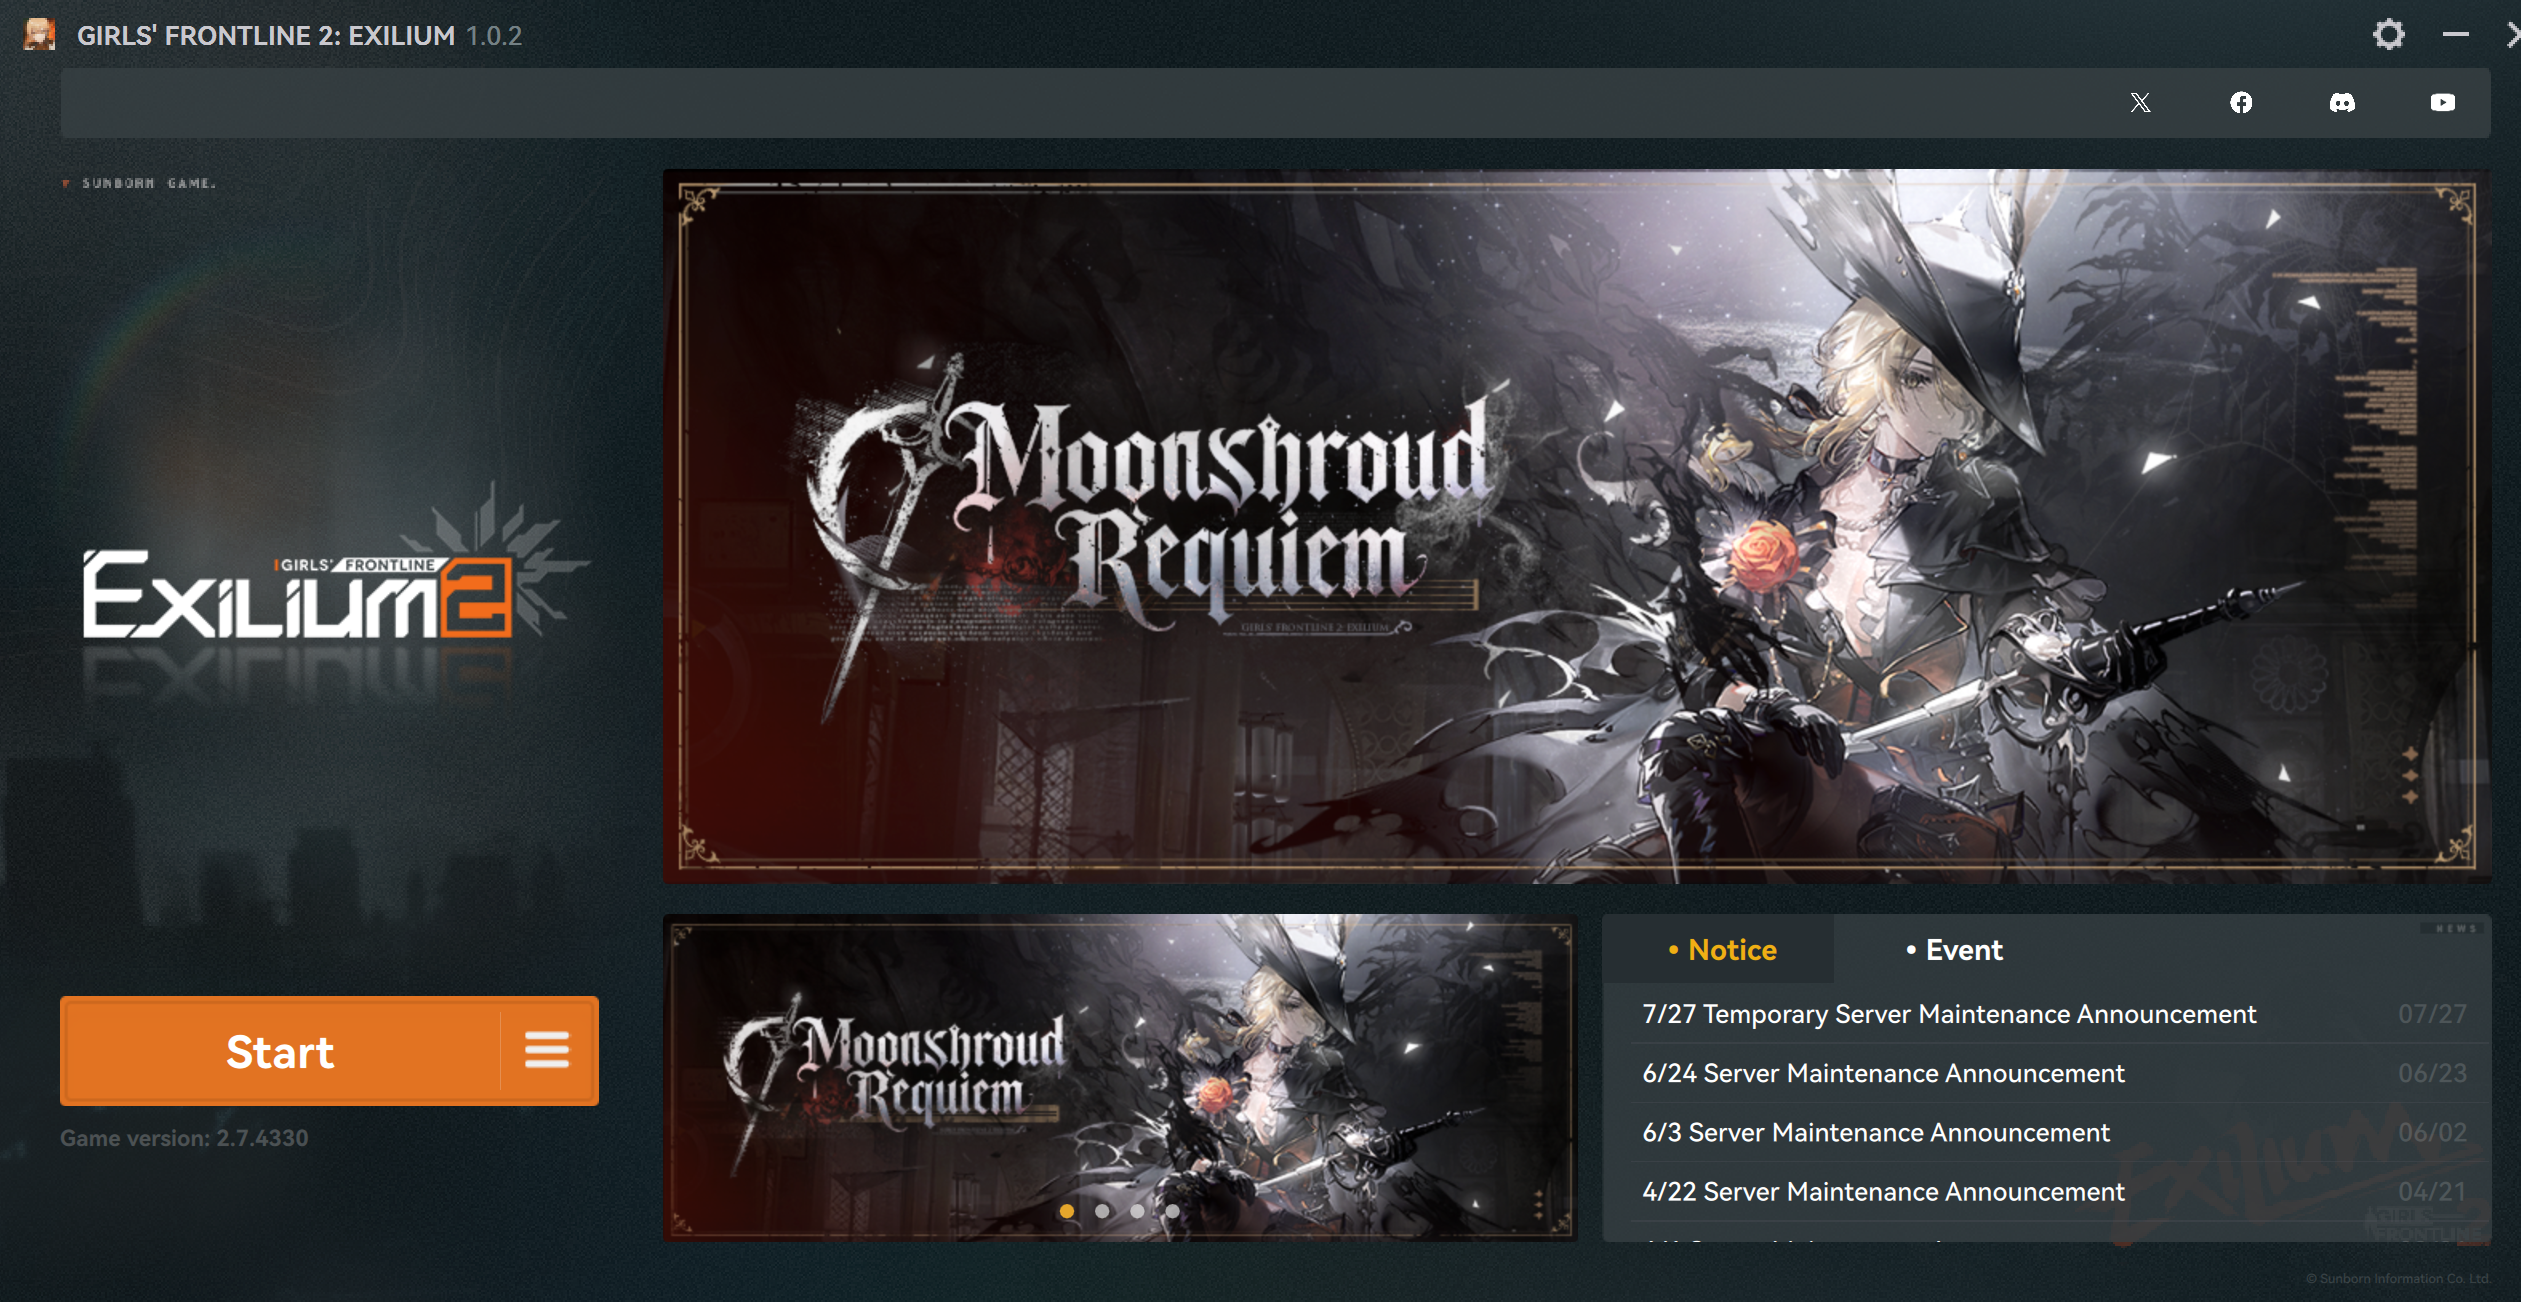Select the second carousel dot

click(1102, 1211)
